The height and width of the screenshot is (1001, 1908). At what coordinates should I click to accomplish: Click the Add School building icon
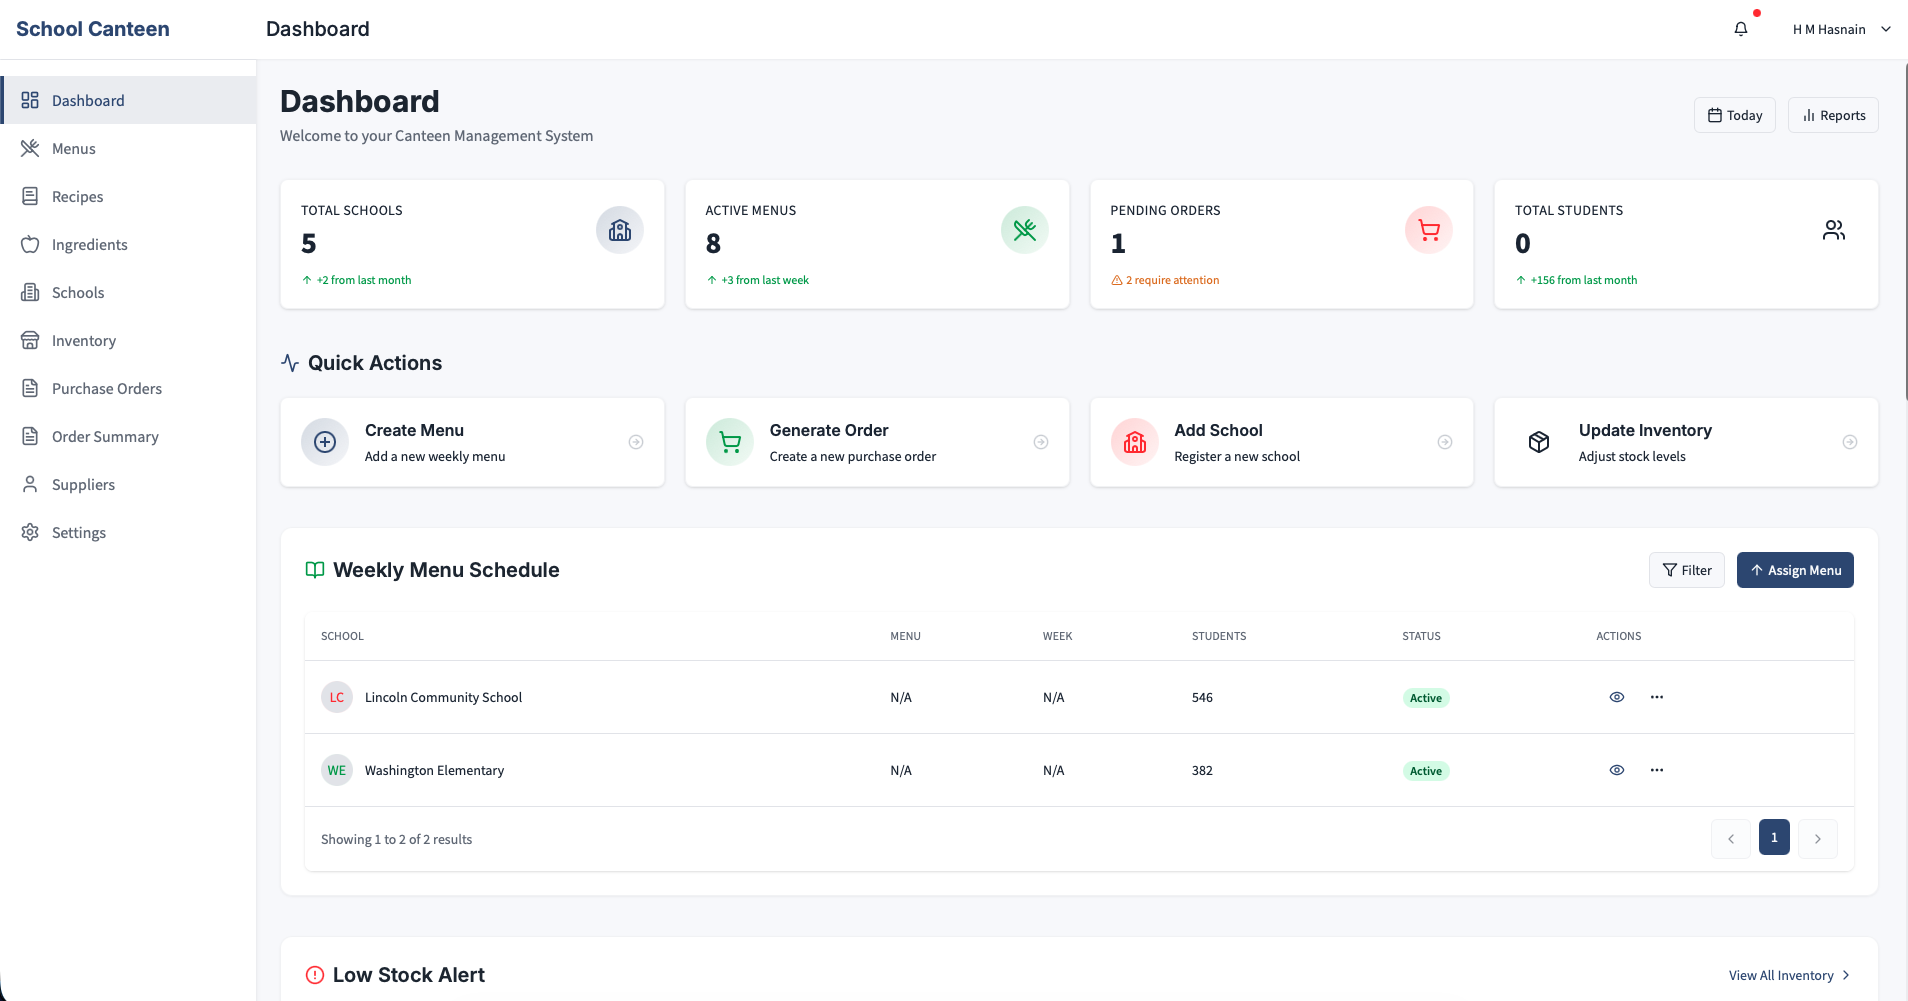pyautogui.click(x=1135, y=442)
